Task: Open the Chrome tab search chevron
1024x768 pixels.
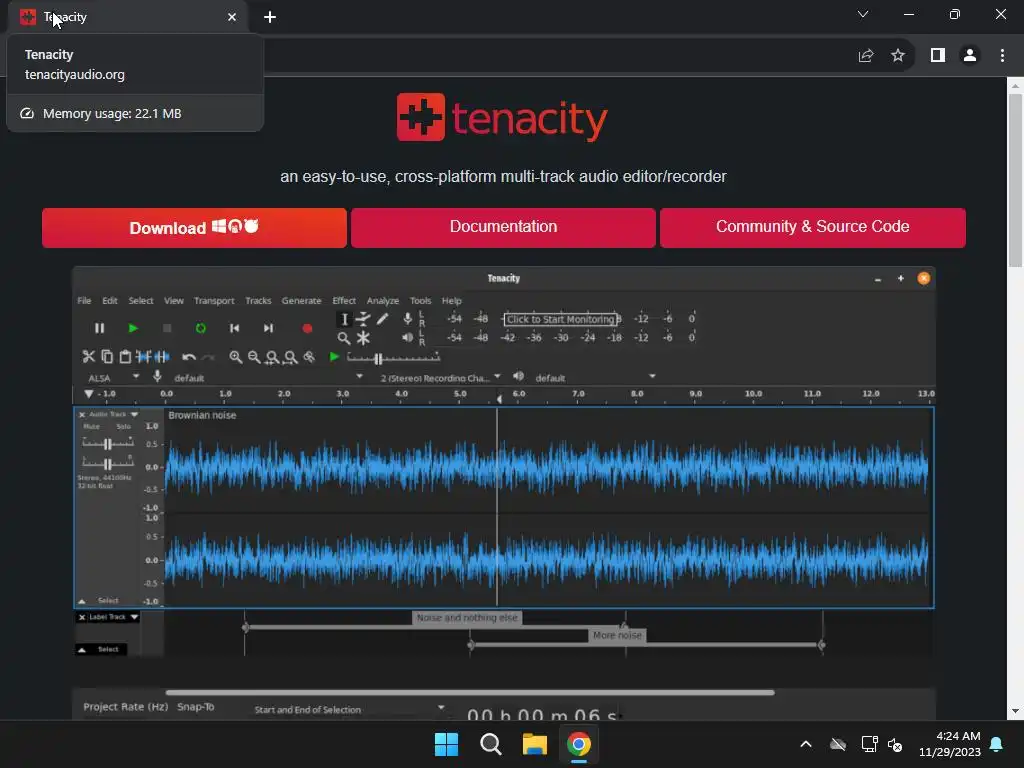Action: coord(863,14)
